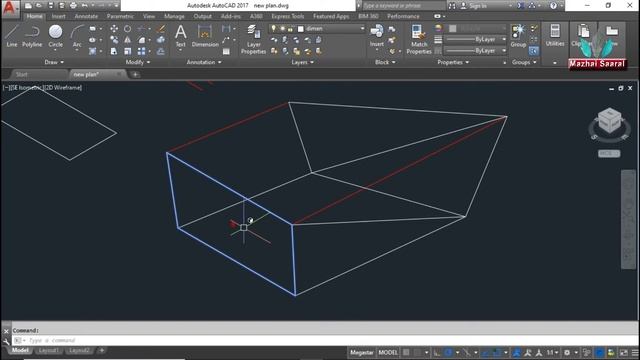640x360 pixels.
Task: Activate the Move tool in Modify
Action: pos(114,29)
